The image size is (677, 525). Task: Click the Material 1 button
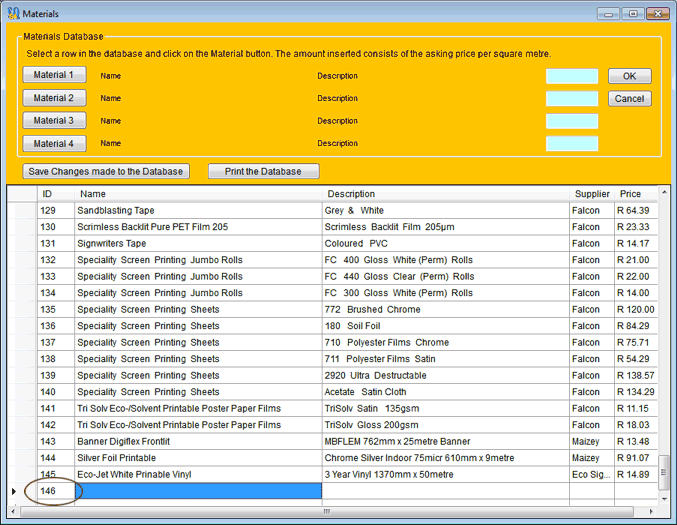[x=54, y=75]
